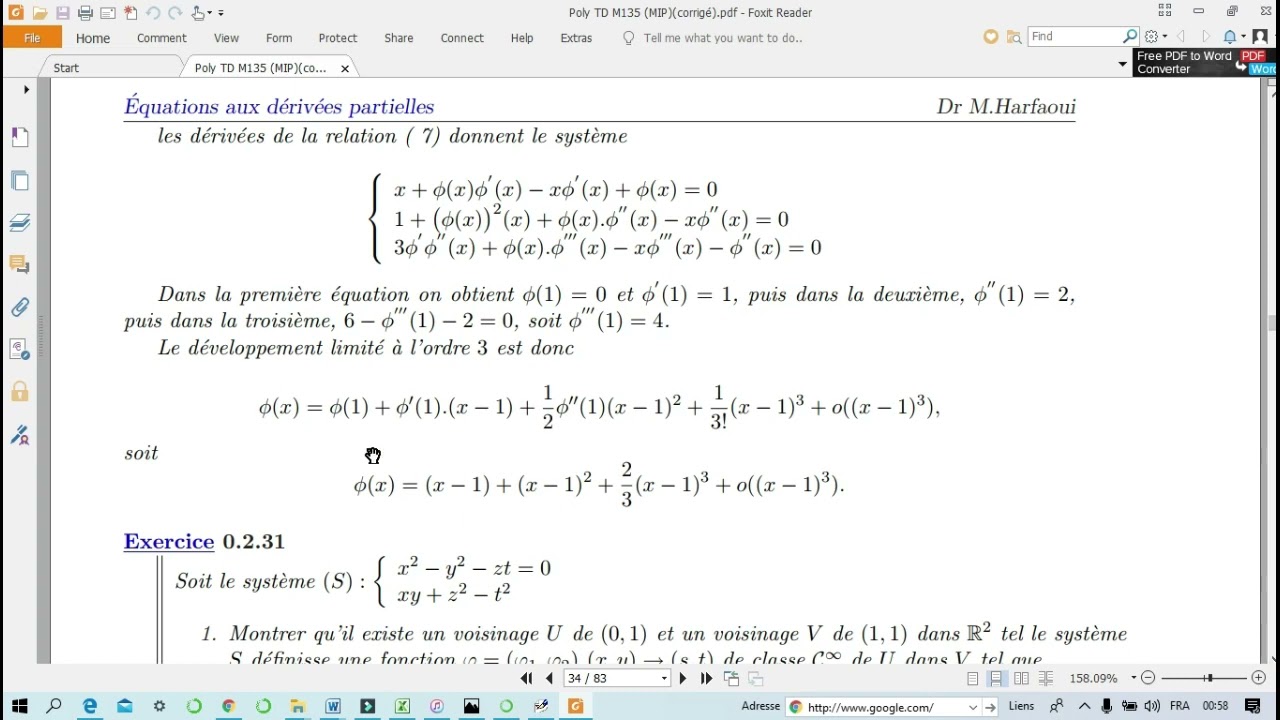Click inside the Find search field
The height and width of the screenshot is (720, 1280).
[1076, 36]
